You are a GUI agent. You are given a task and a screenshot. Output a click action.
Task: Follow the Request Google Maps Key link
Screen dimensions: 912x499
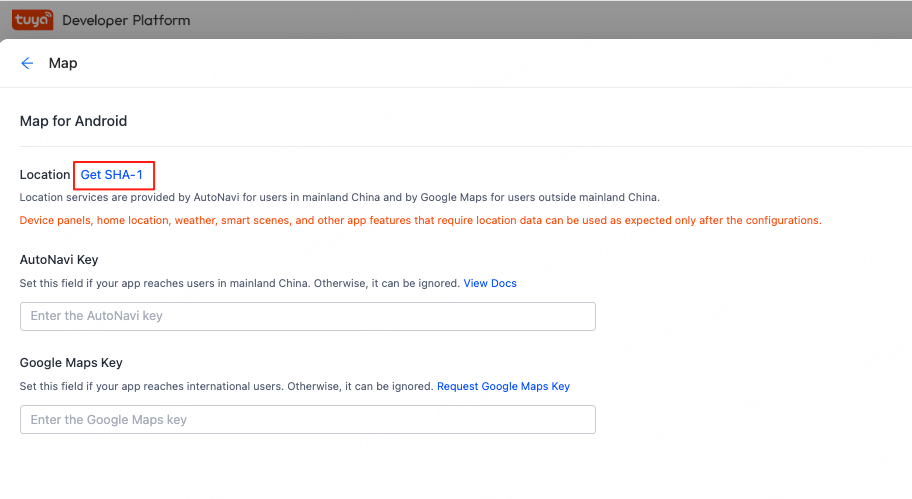click(503, 386)
